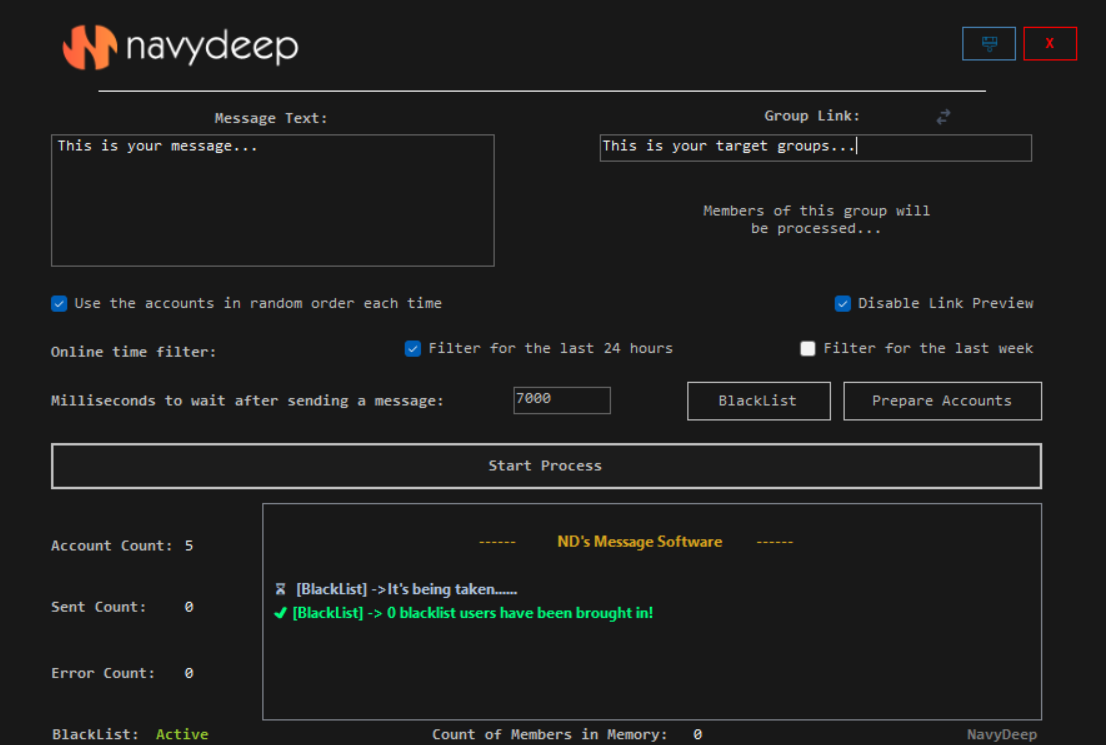Click the Account Count: 5 text
1106x745 pixels.
[122, 545]
